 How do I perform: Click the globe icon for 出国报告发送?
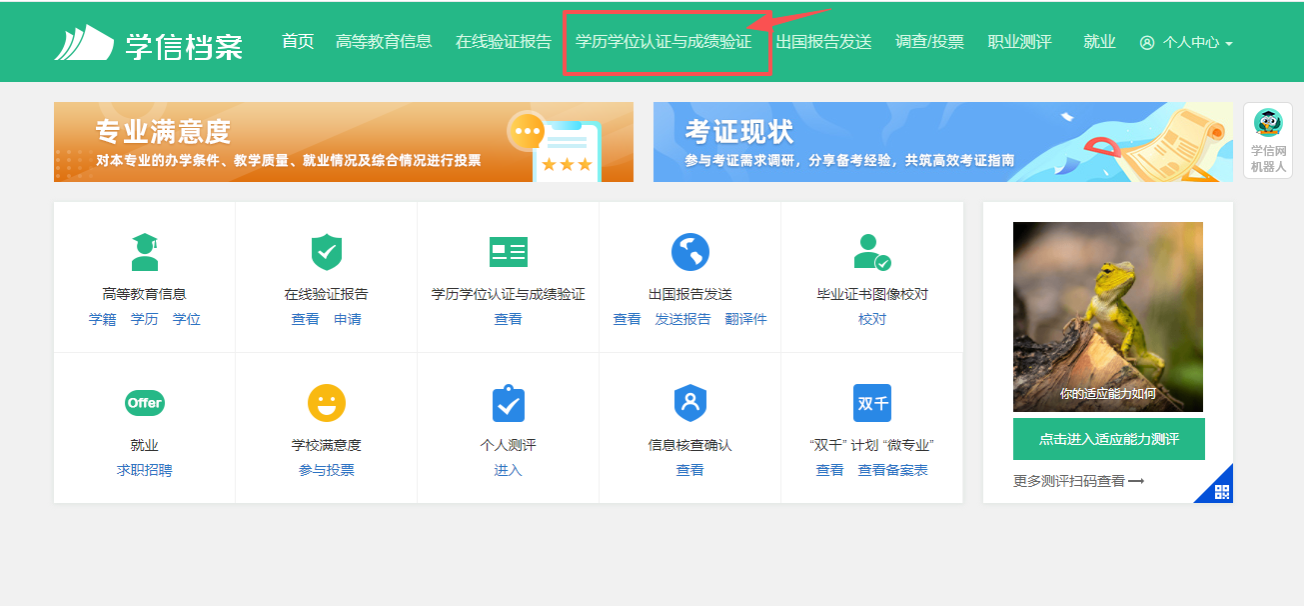[x=690, y=252]
